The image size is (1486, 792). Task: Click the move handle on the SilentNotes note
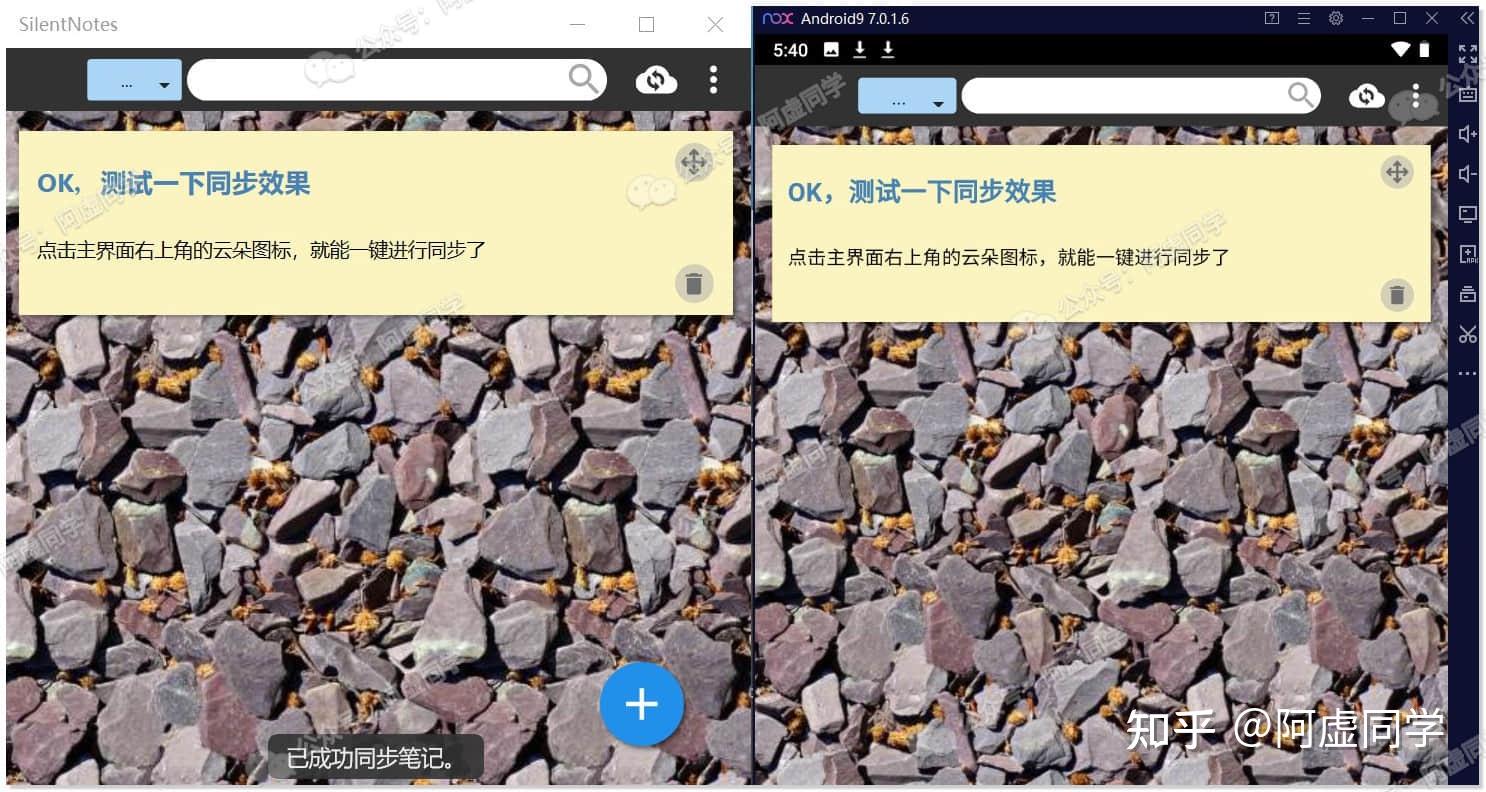[694, 162]
